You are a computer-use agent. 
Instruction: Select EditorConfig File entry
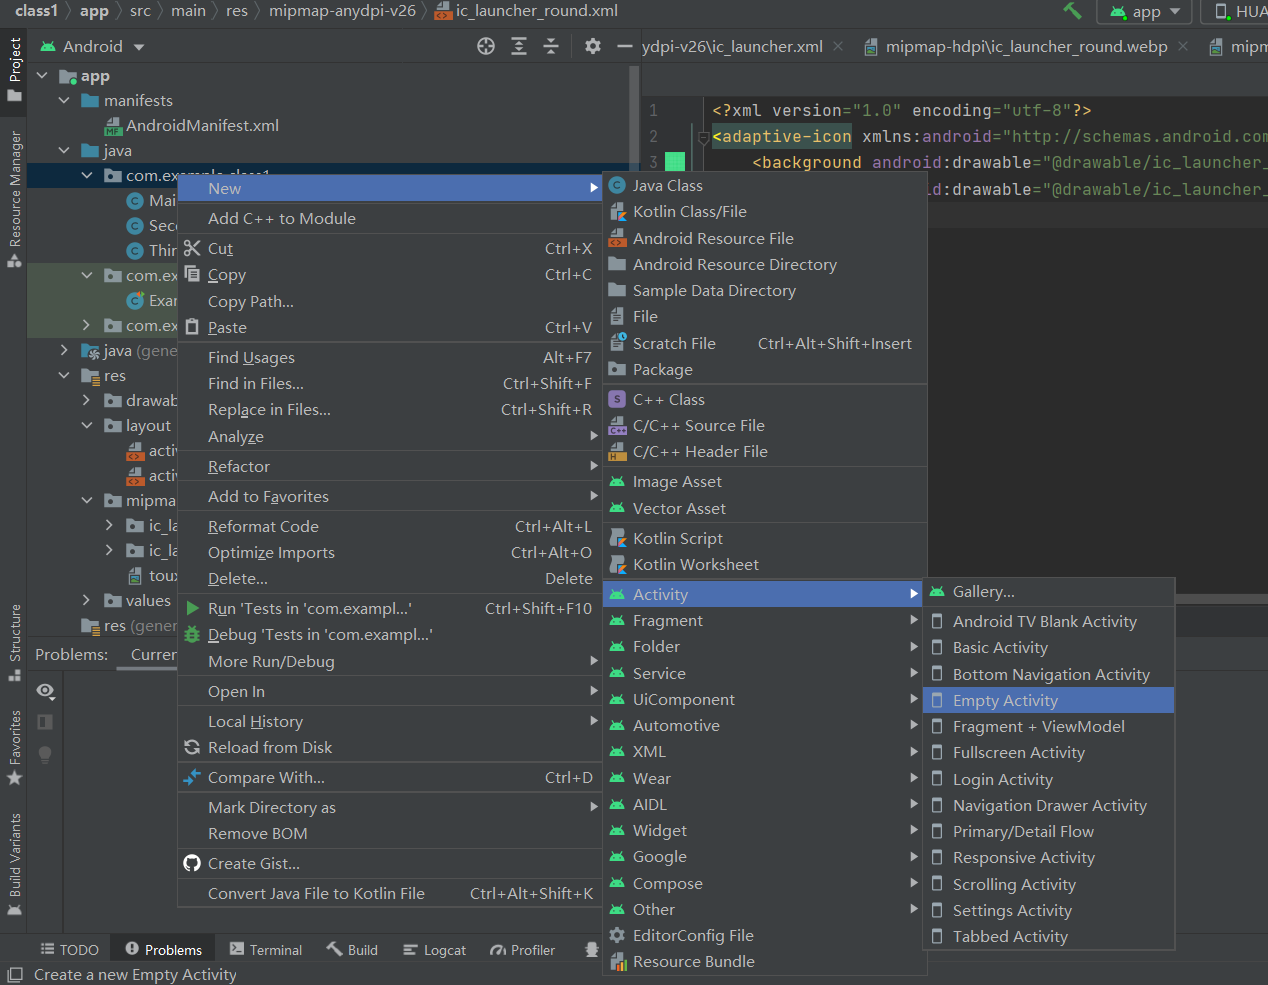[763, 936]
